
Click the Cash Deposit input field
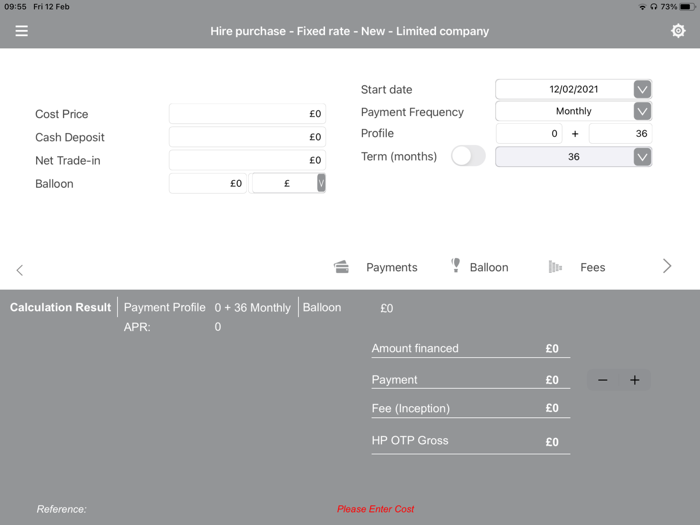[x=247, y=137]
